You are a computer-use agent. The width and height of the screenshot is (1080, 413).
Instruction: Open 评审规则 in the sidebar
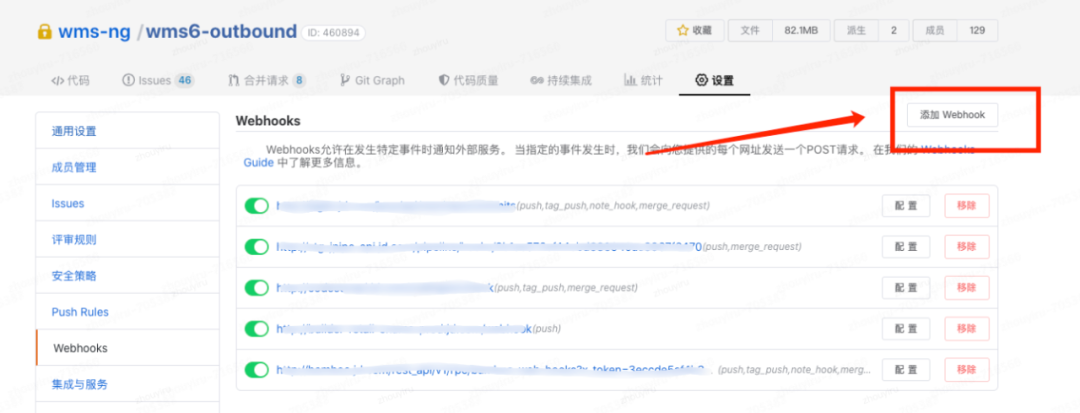point(127,240)
